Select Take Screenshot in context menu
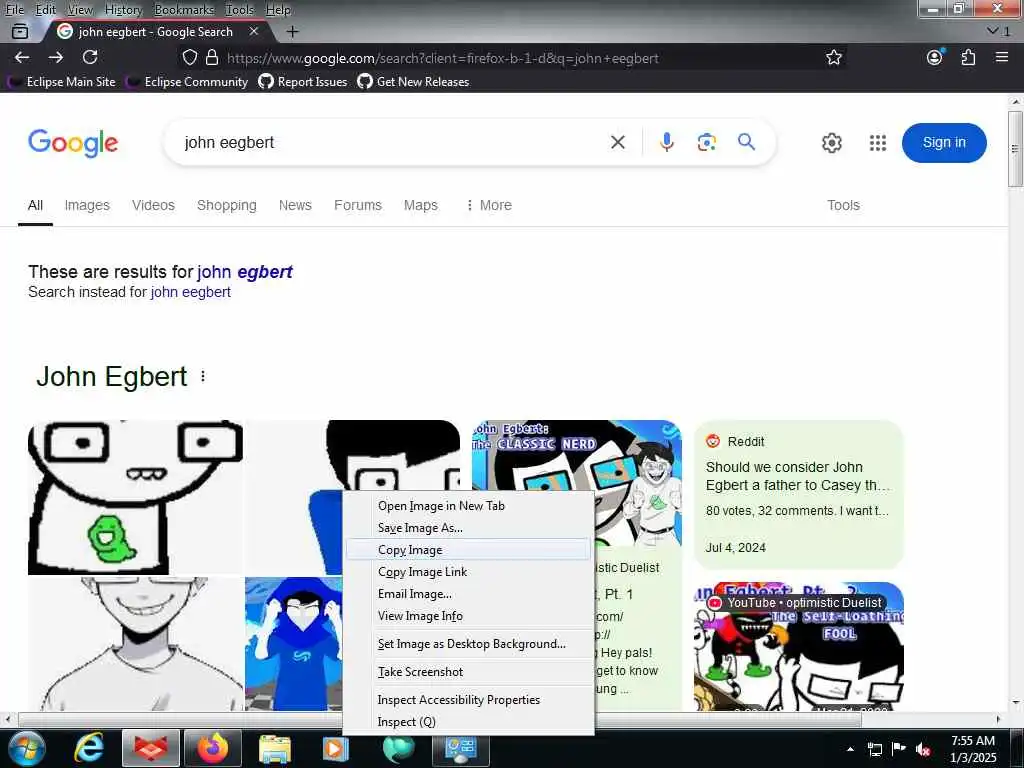 468,672
